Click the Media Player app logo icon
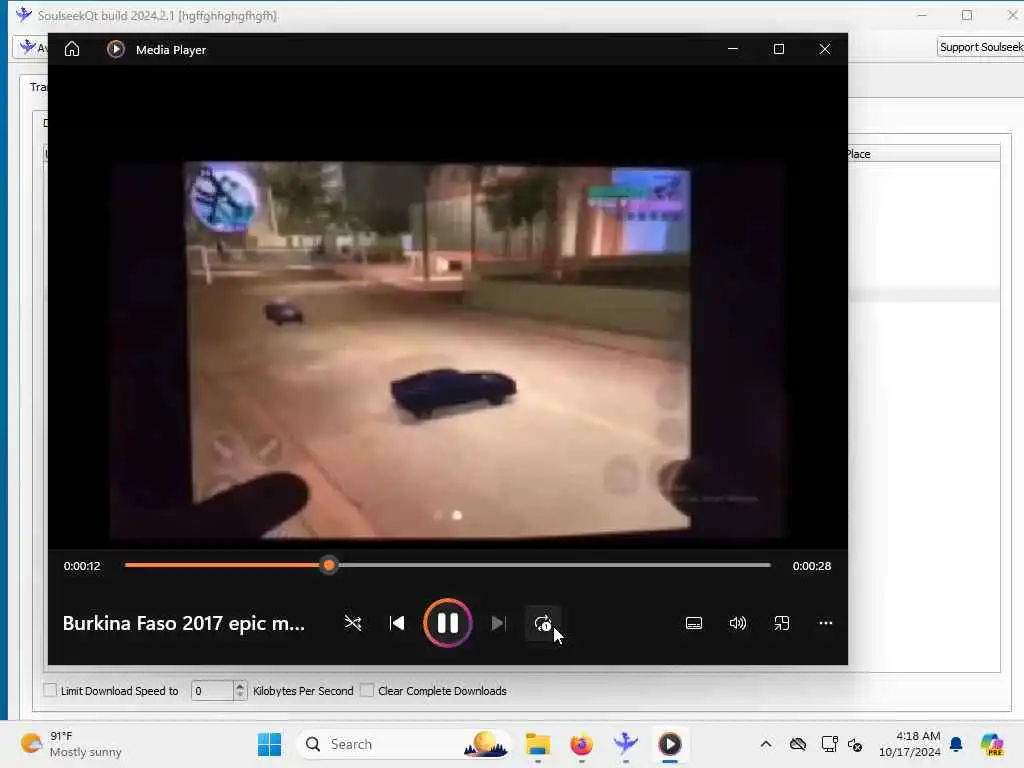This screenshot has height=768, width=1024. coord(116,50)
